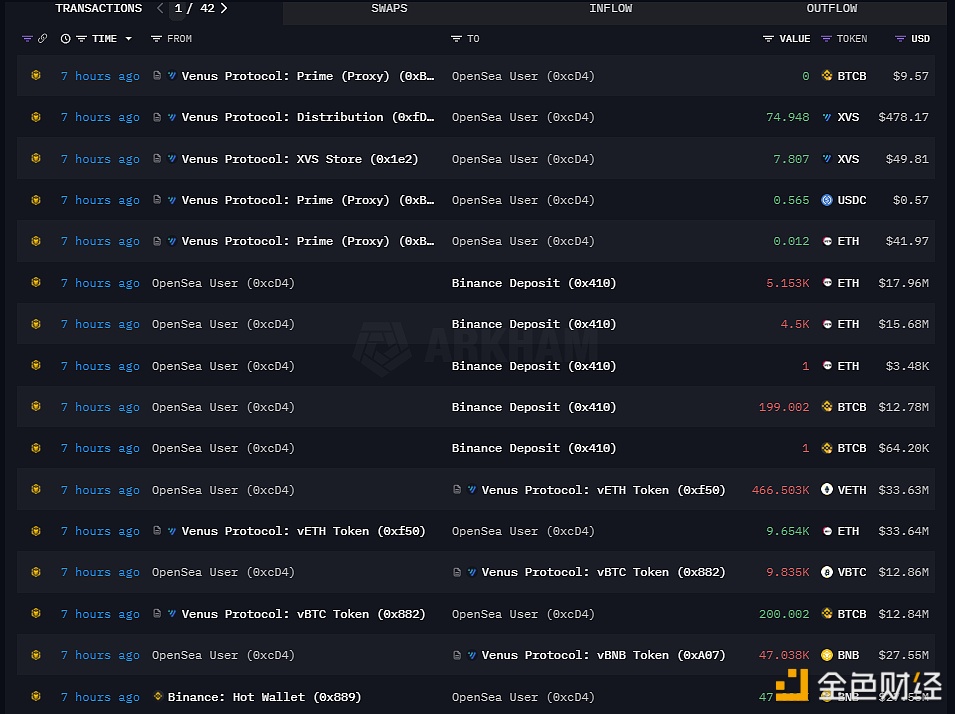Toggle the clock time-format icon
The width and height of the screenshot is (955, 714).
click(x=66, y=39)
